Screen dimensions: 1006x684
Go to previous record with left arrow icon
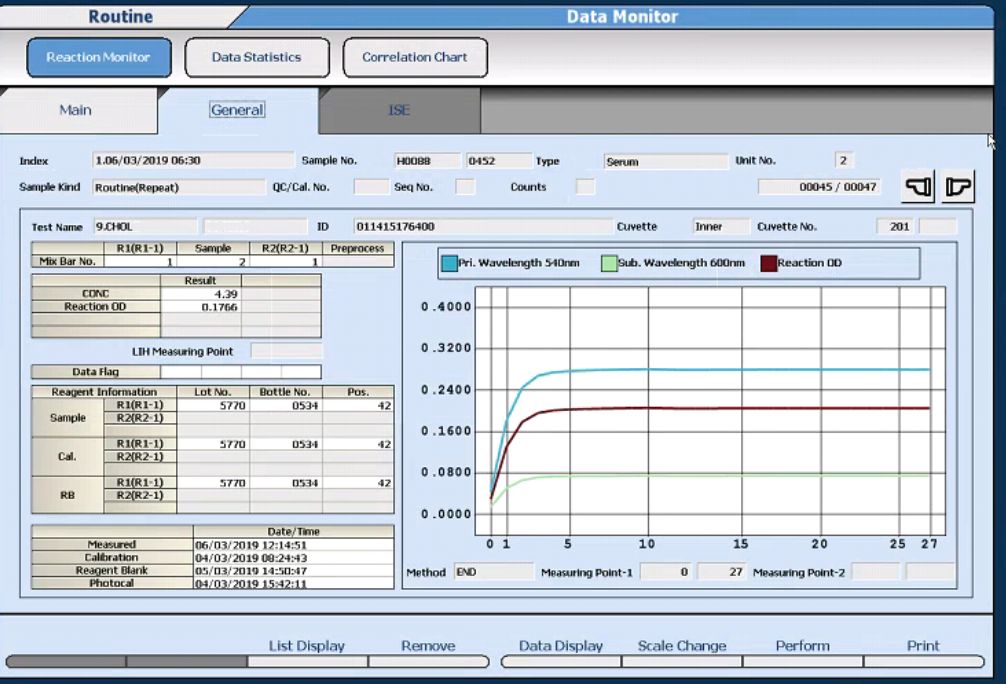pyautogui.click(x=918, y=187)
